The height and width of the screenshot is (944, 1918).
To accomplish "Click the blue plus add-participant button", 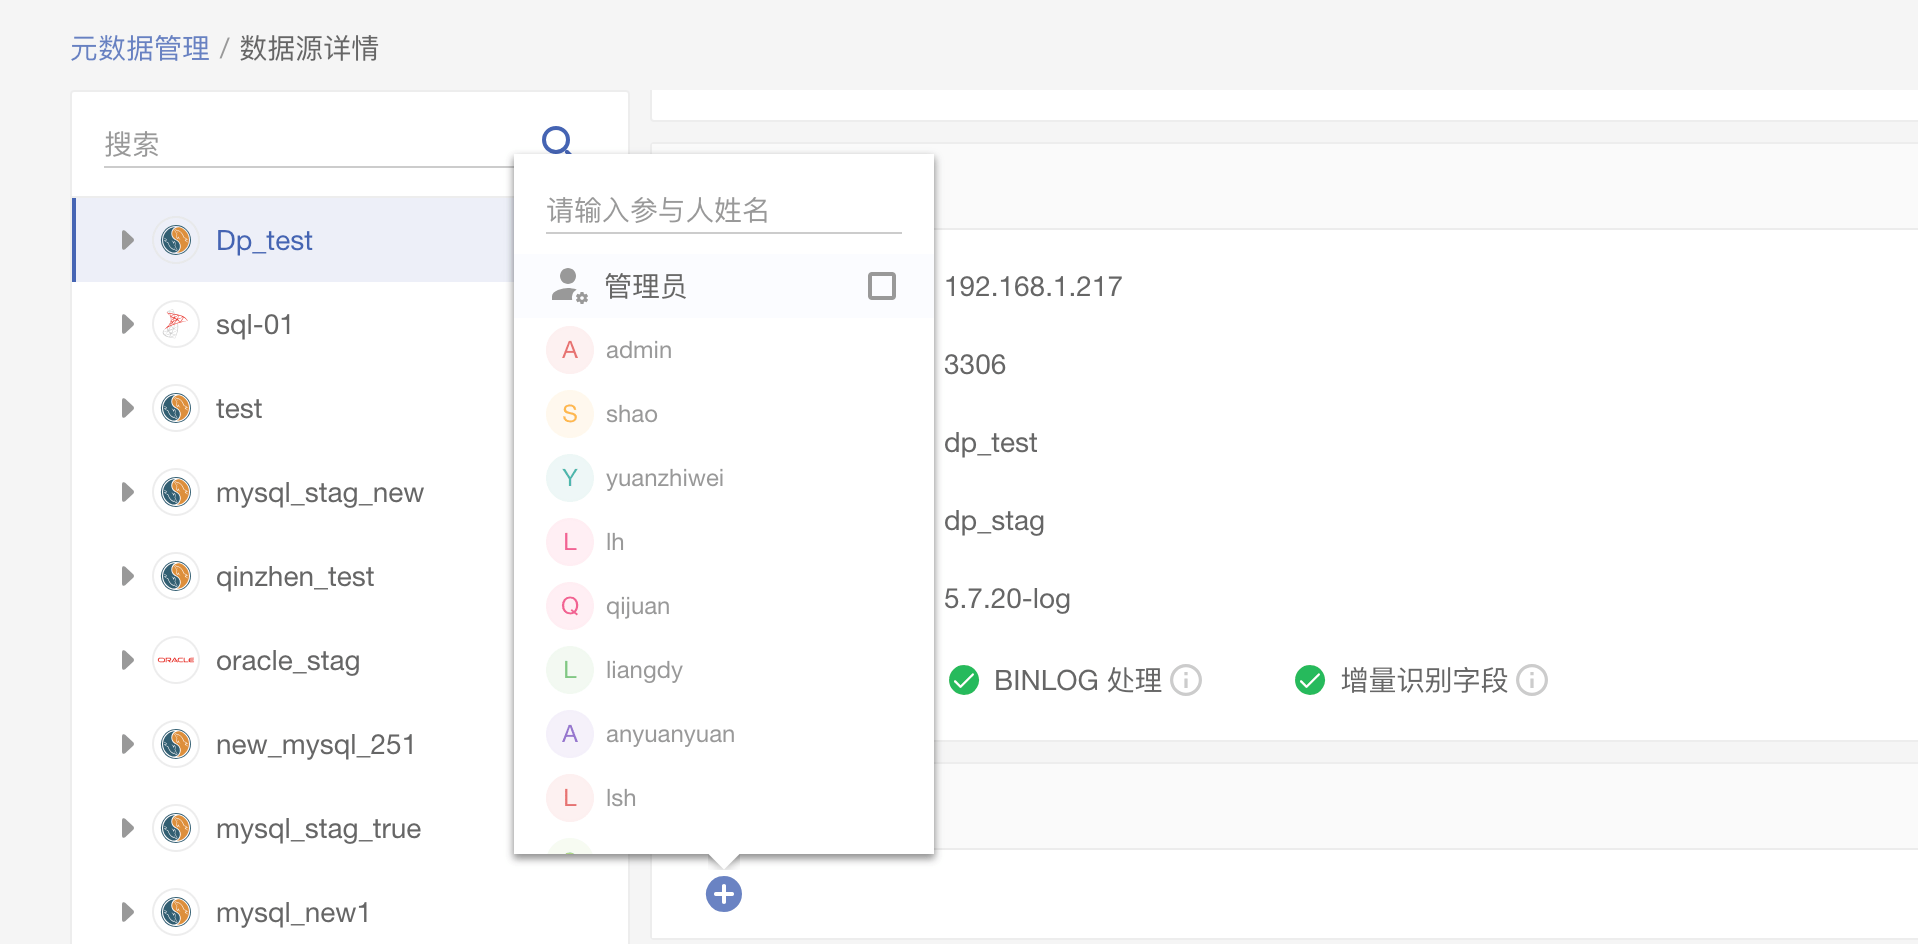I will (724, 894).
